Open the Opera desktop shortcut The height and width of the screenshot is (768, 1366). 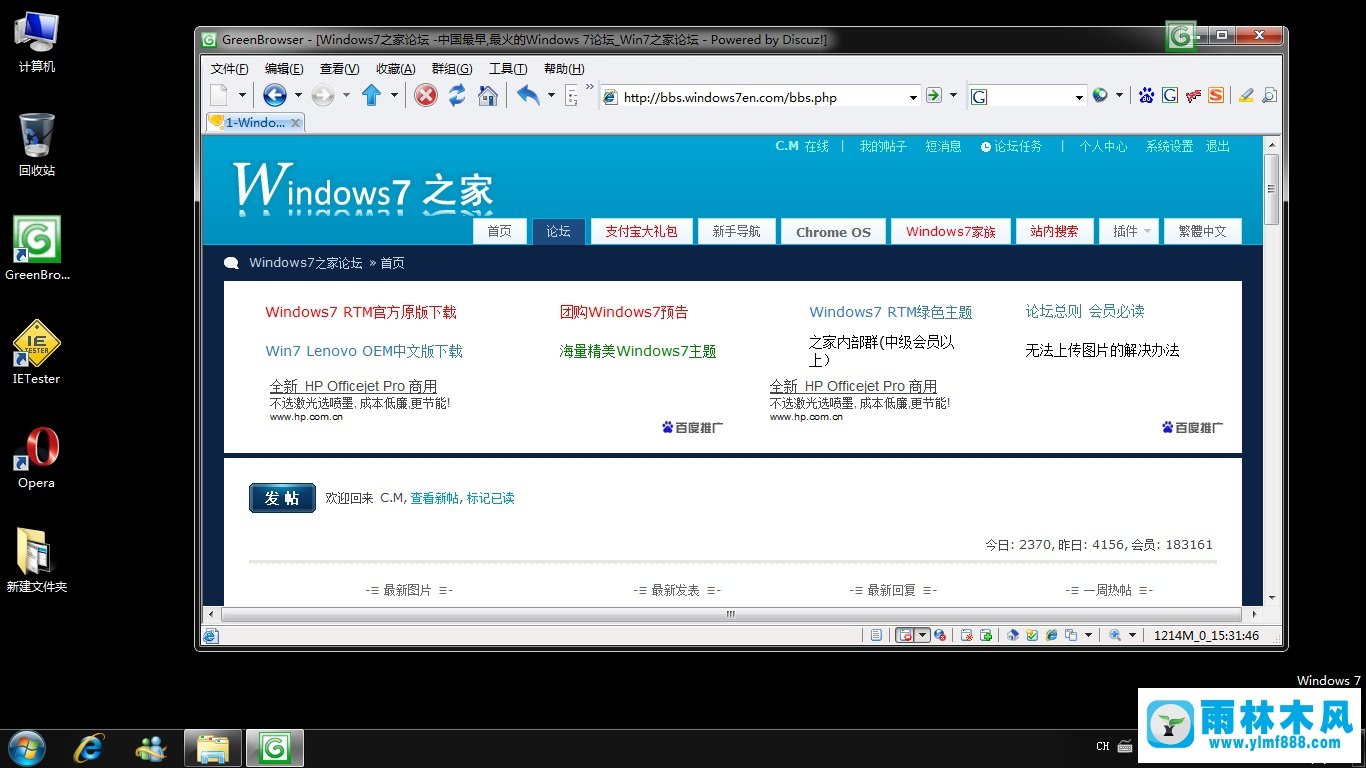pos(37,459)
